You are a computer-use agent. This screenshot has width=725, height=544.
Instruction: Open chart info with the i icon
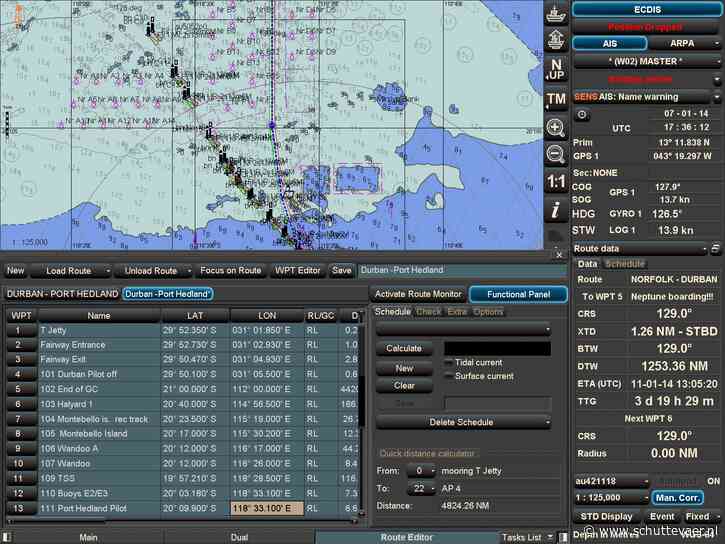556,210
